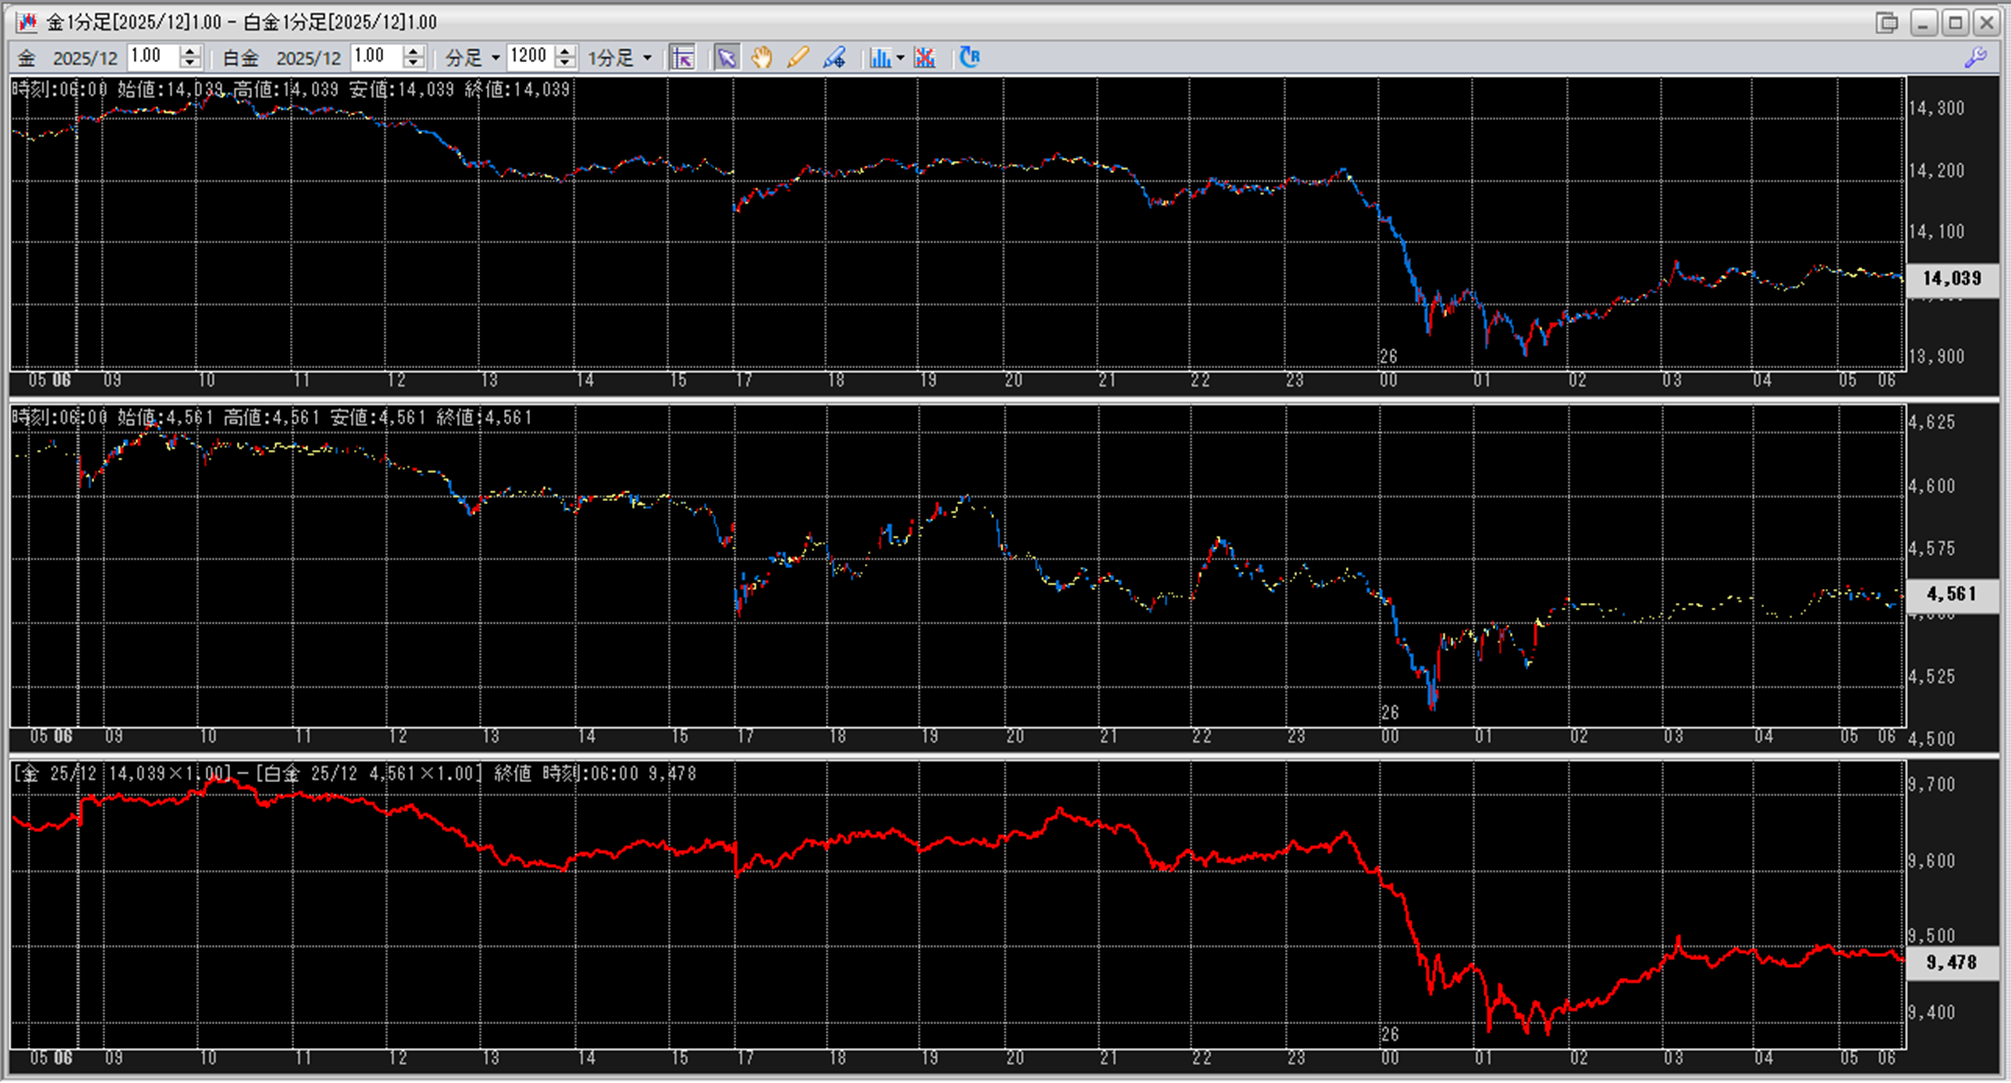Click the 金 symbol label
Image resolution: width=2011 pixels, height=1083 pixels.
tap(27, 58)
